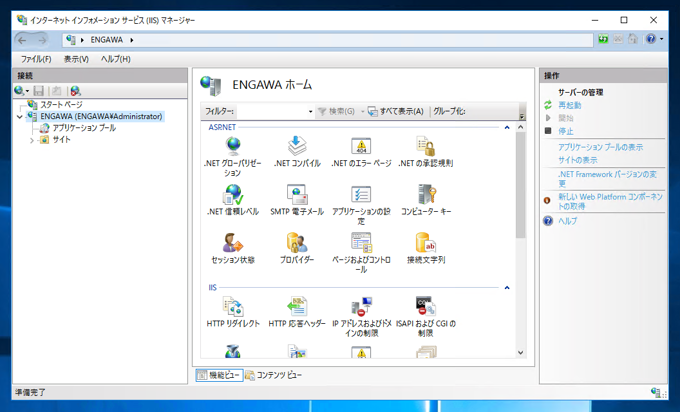680x412 pixels.
Task: Click the scrollbar down arrow in feature list
Action: point(521,353)
